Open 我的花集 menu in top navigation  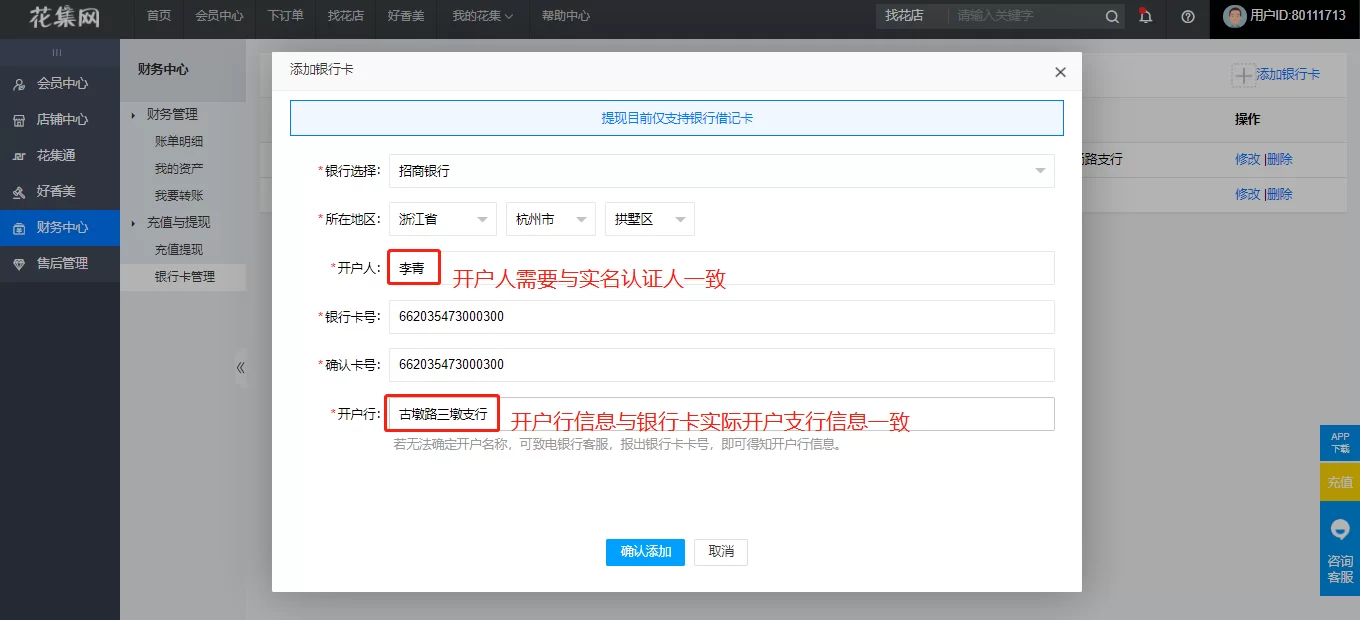tap(482, 16)
